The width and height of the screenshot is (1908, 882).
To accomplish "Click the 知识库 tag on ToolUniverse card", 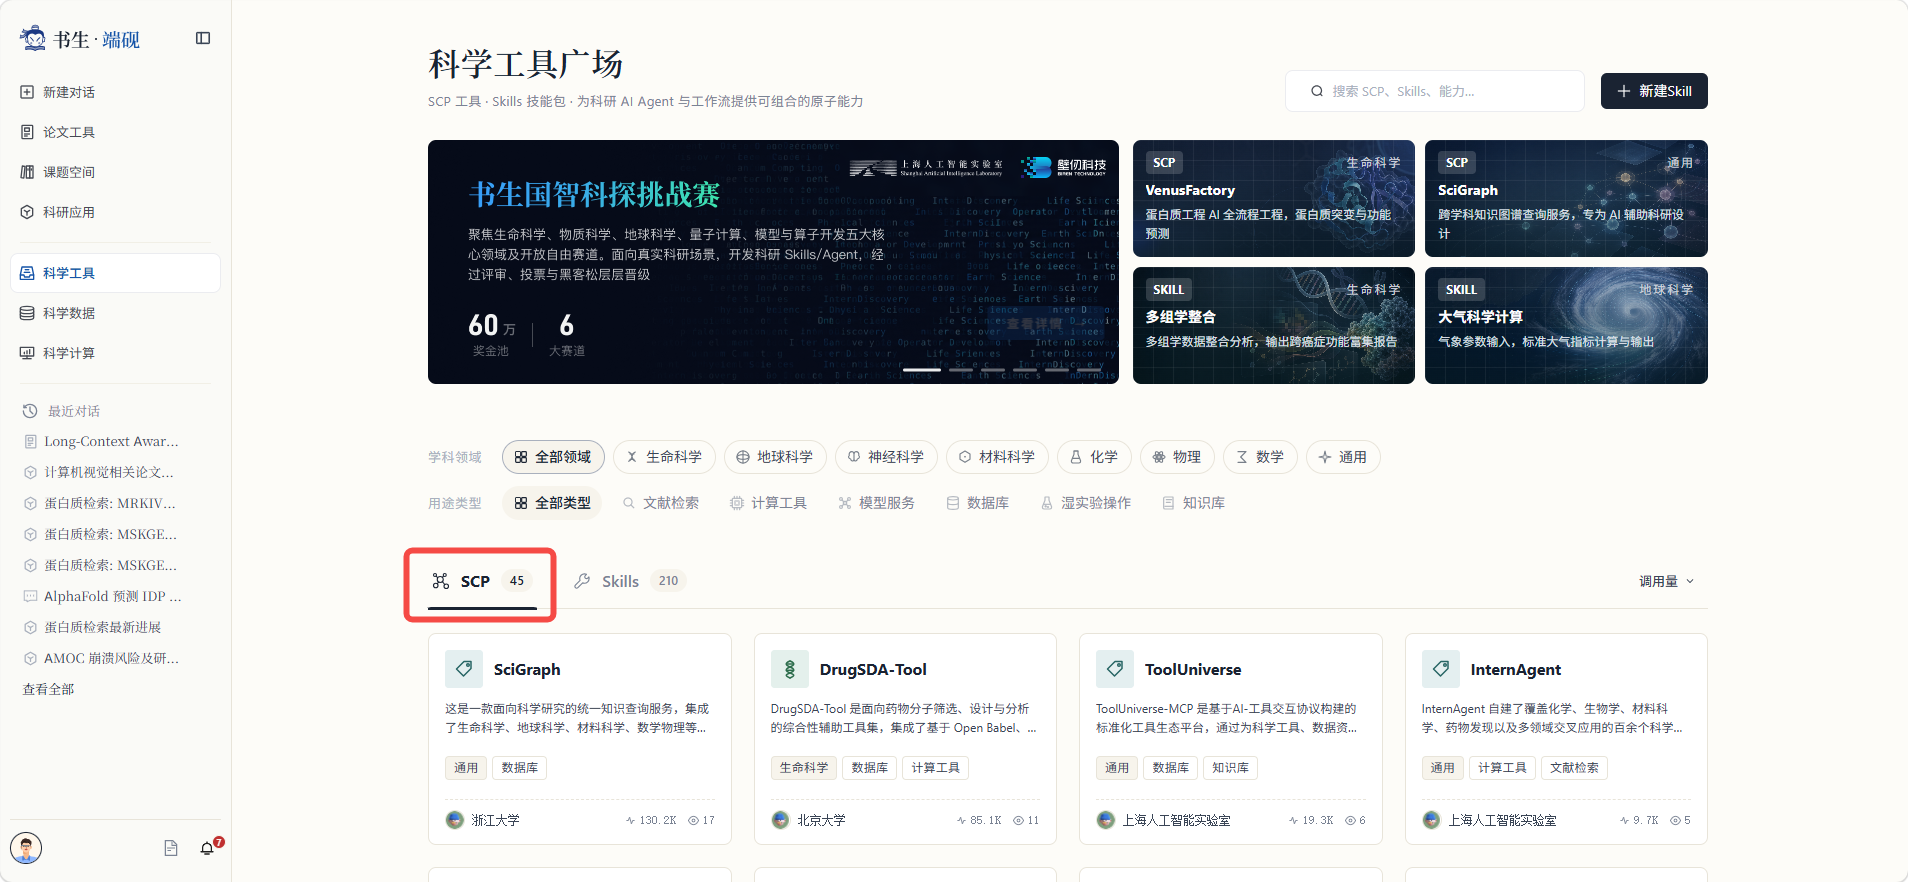I will pos(1230,768).
